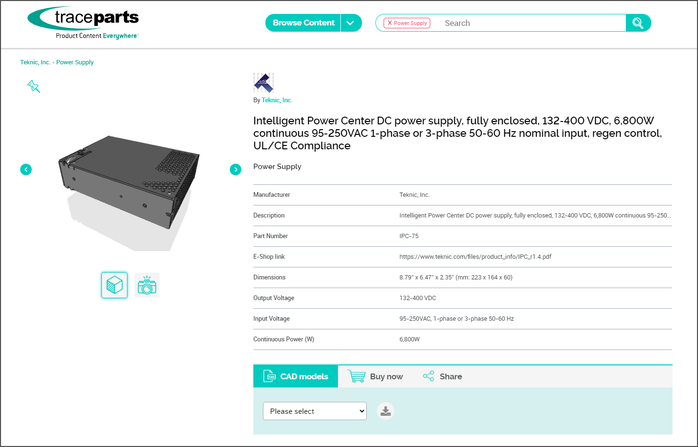Image resolution: width=698 pixels, height=447 pixels.
Task: Open the 'Please select' CAD format dropdown
Action: coord(315,411)
